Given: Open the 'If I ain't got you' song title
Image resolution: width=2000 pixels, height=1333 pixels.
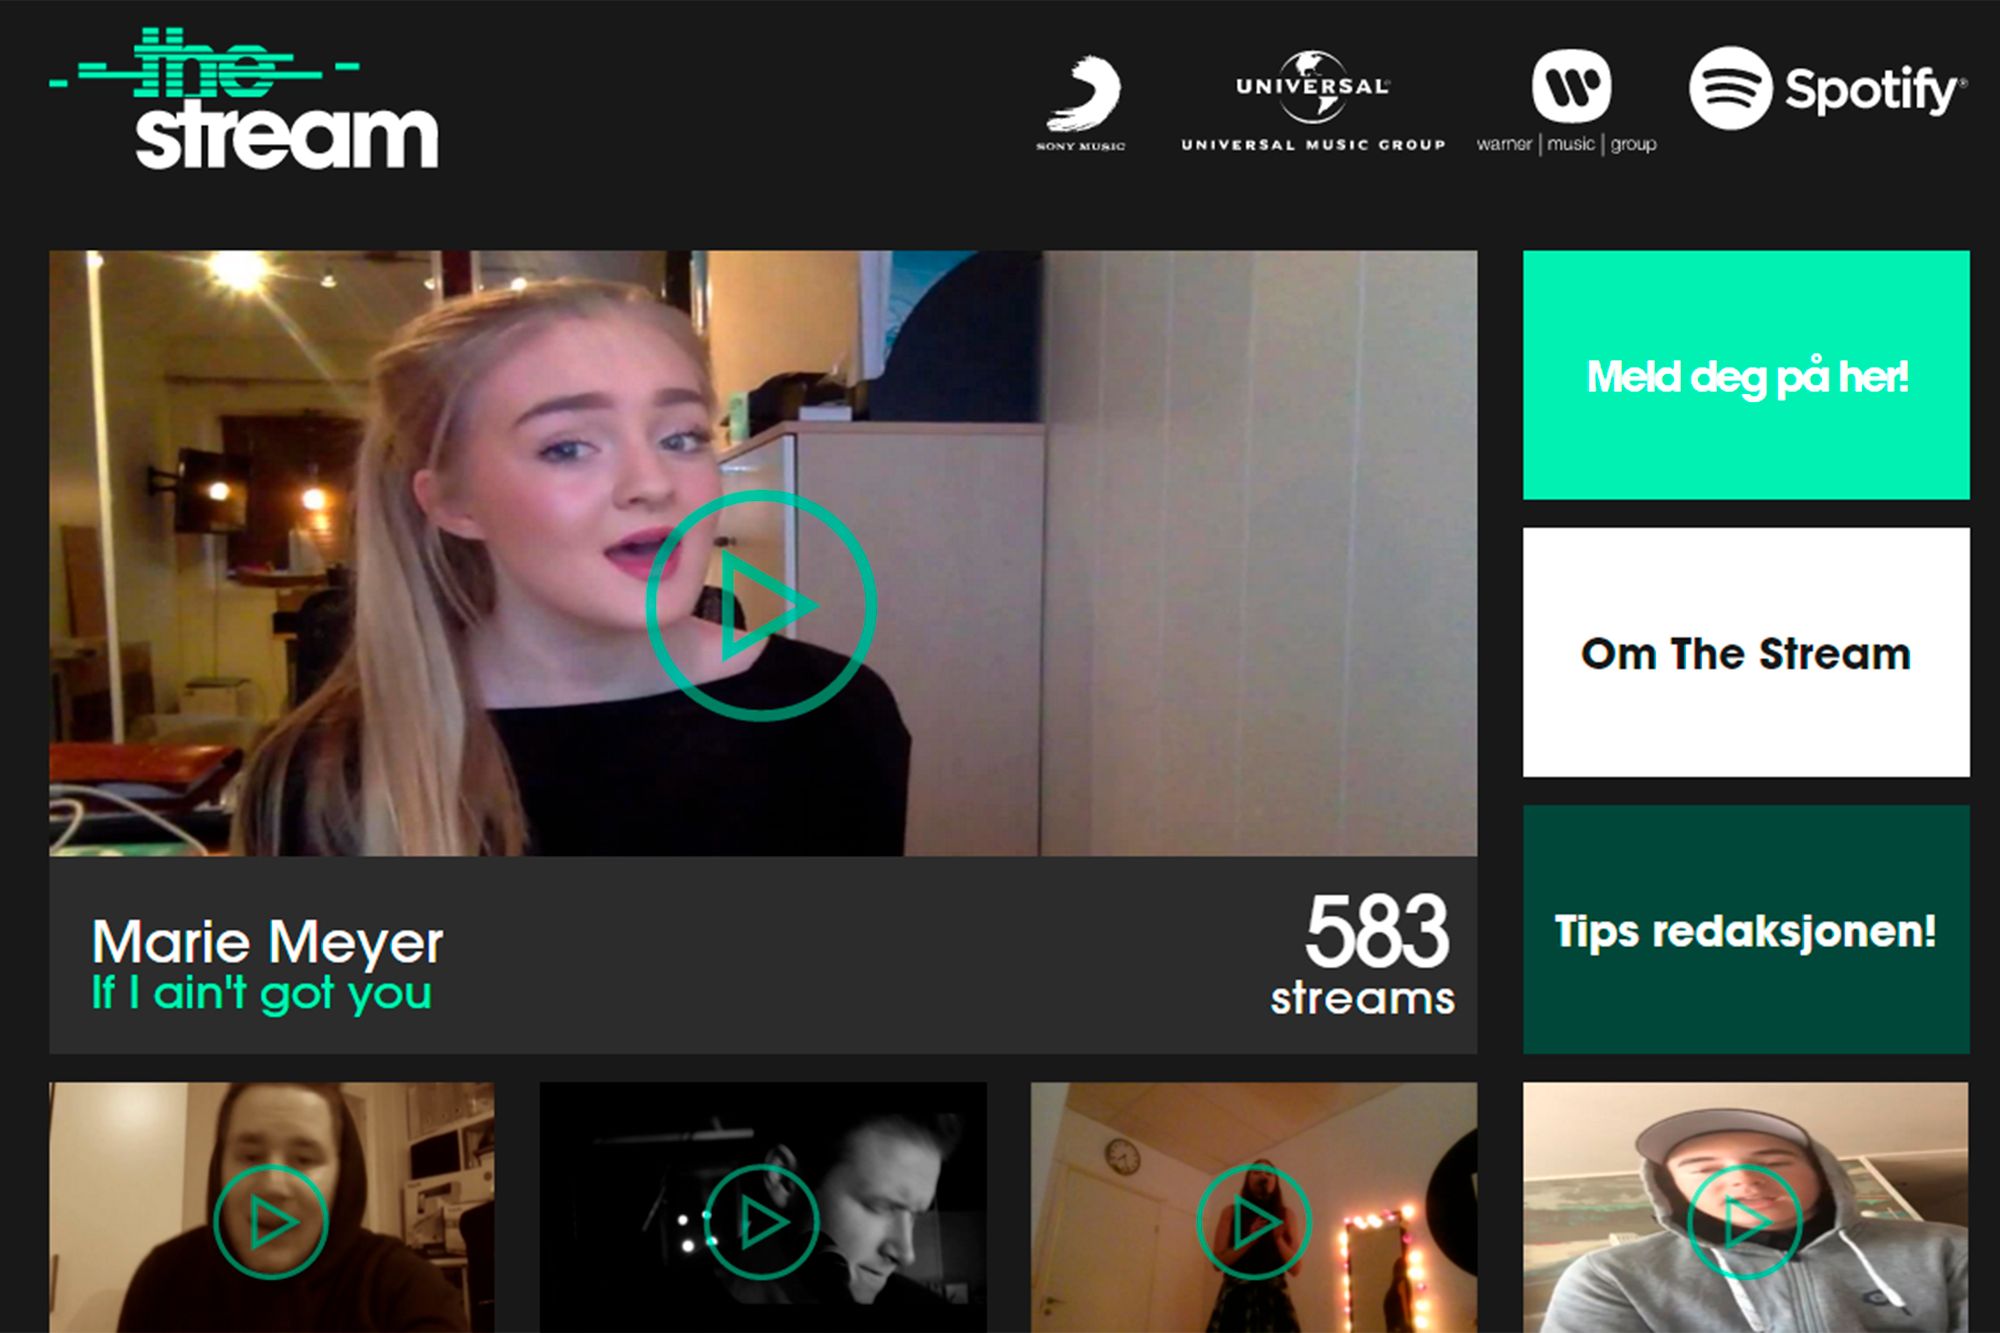Looking at the screenshot, I should [x=262, y=993].
